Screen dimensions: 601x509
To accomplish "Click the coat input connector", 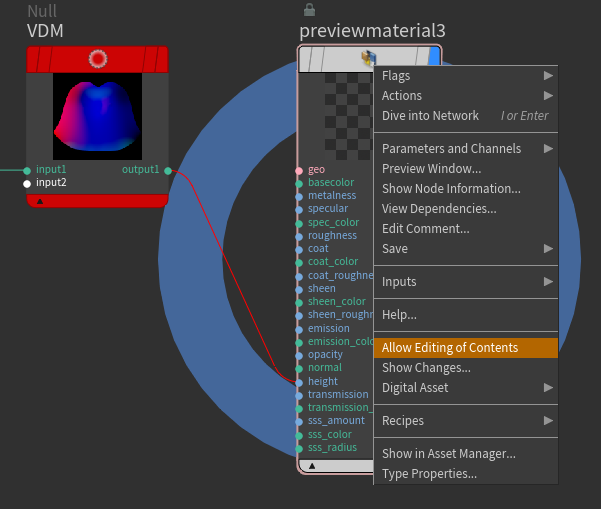I will click(x=299, y=250).
